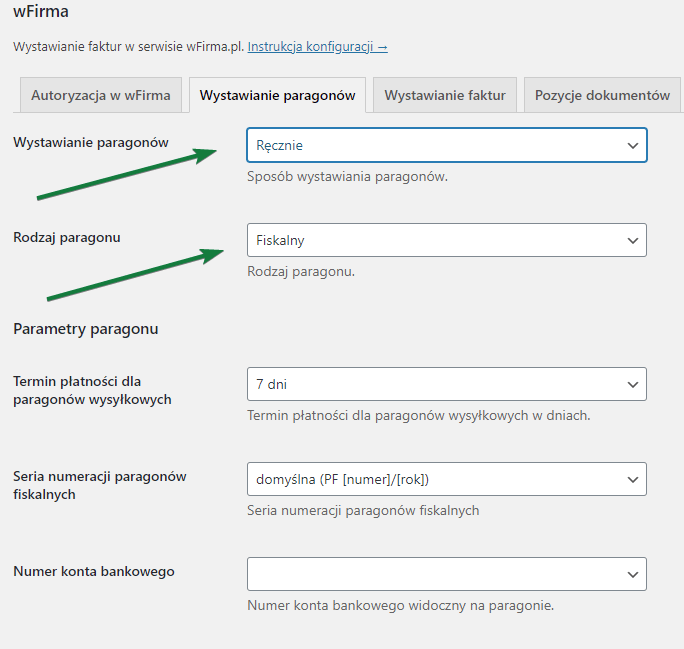Expand the Fiskalny receipt type dropdown
Image resolution: width=684 pixels, height=649 pixels.
[x=447, y=240]
